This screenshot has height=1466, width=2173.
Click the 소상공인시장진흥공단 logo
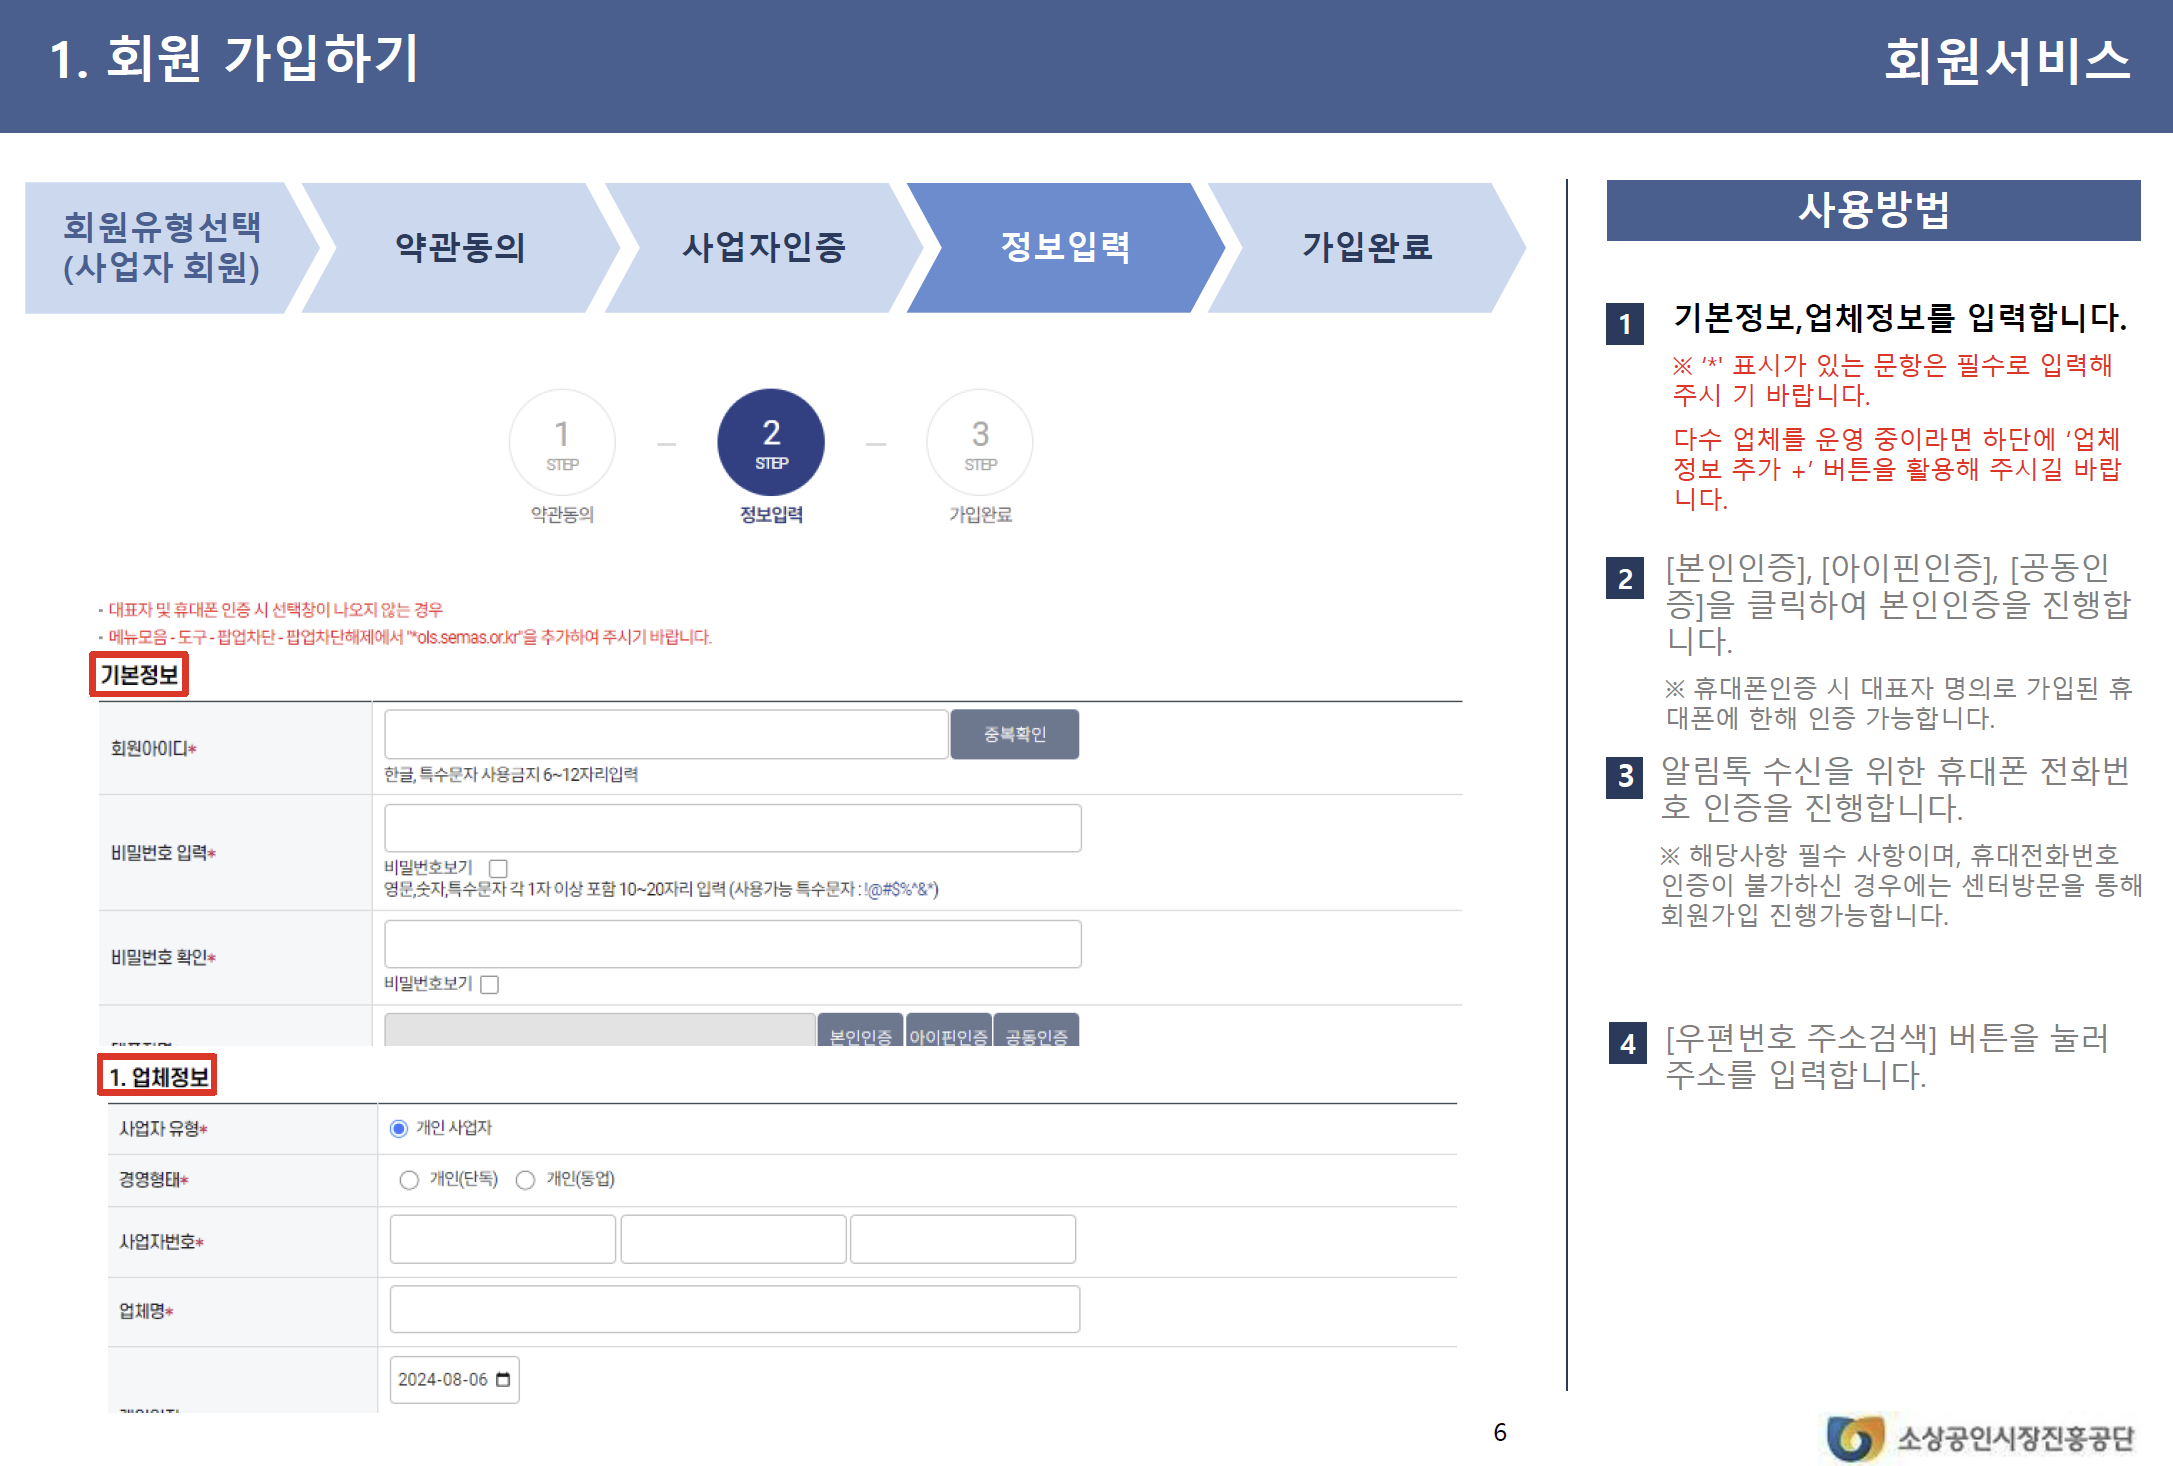click(1978, 1437)
